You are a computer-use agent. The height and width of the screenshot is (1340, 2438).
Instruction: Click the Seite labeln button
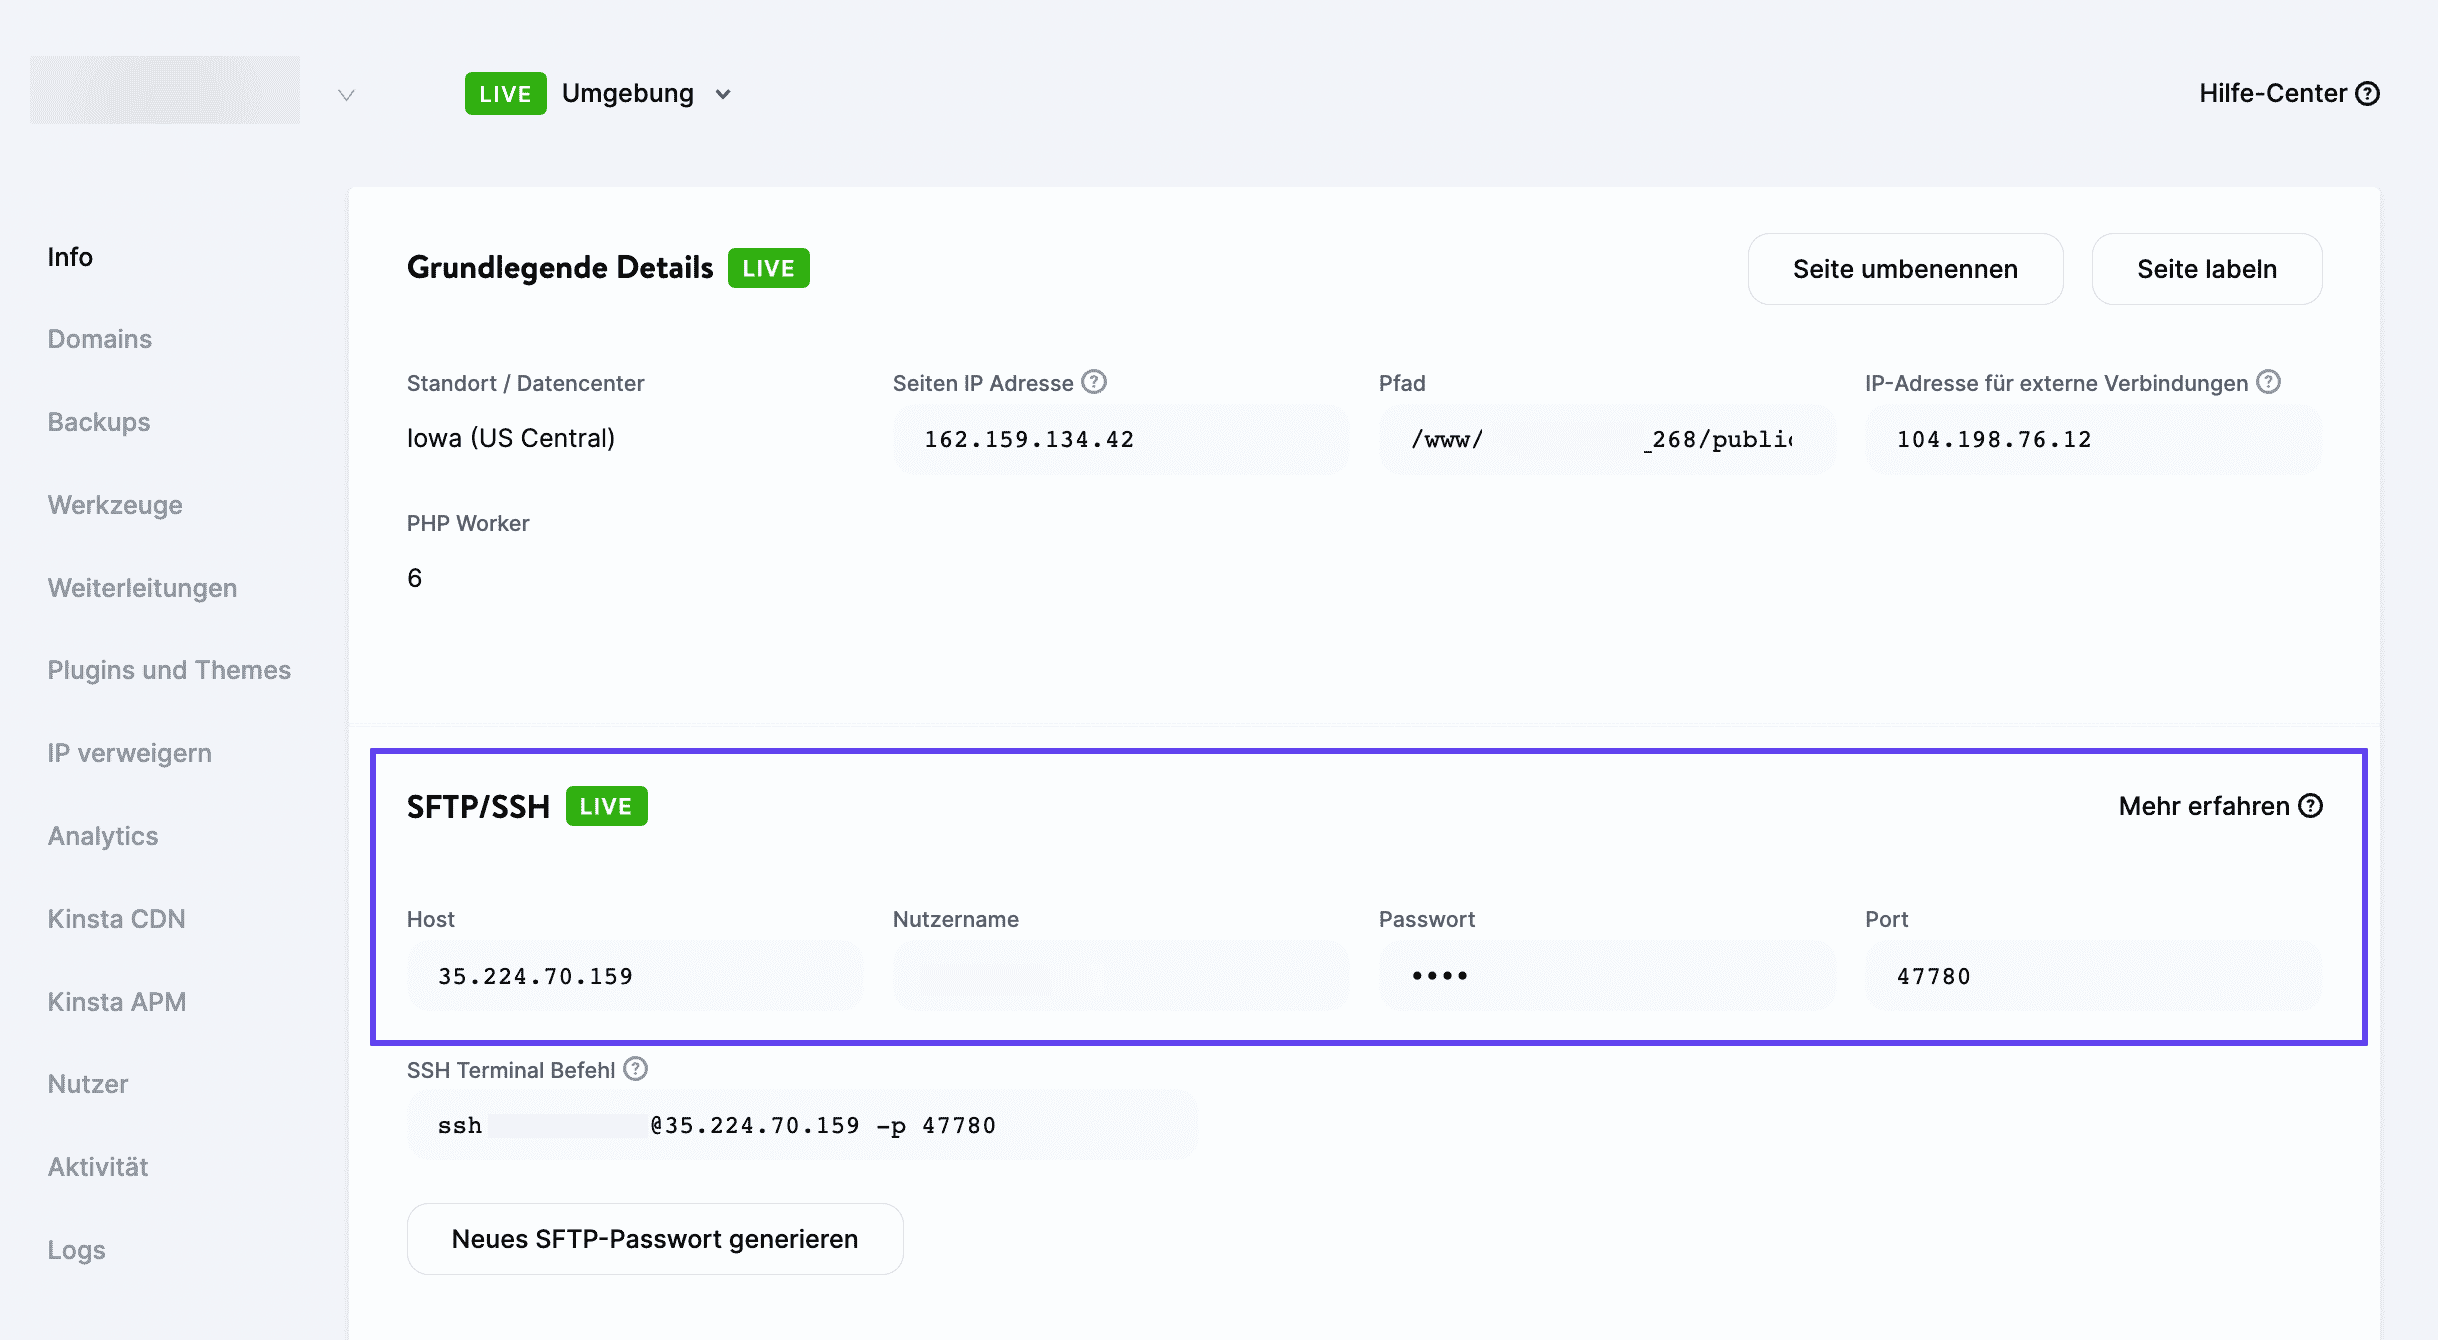tap(2206, 268)
